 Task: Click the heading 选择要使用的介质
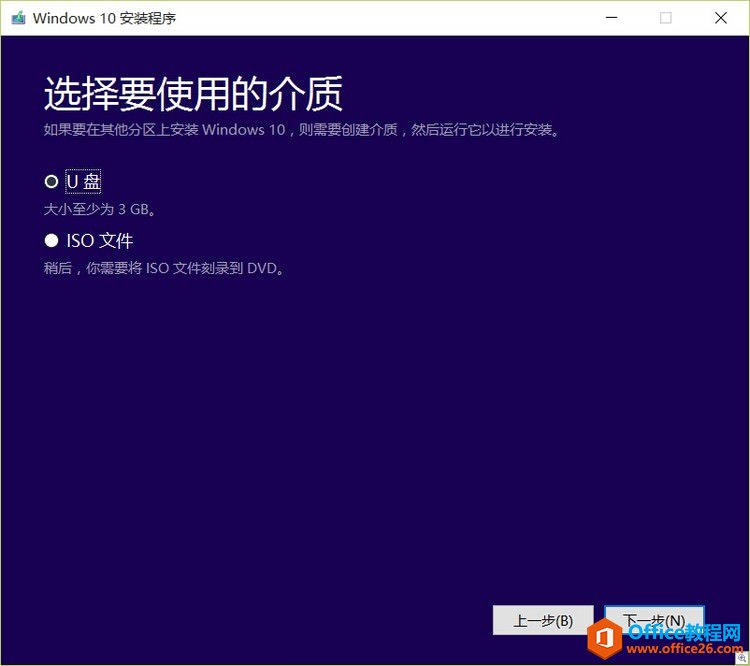pyautogui.click(x=193, y=93)
